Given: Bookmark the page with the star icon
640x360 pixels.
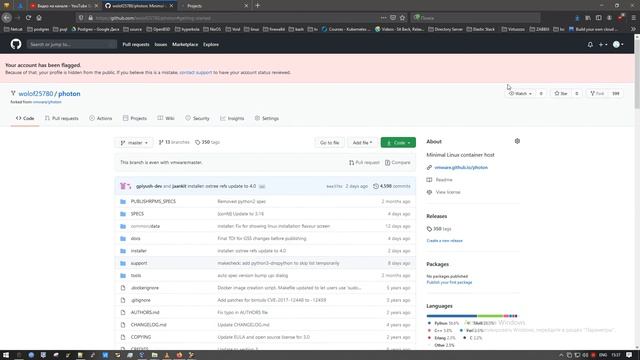Looking at the screenshot, I should (x=402, y=18).
